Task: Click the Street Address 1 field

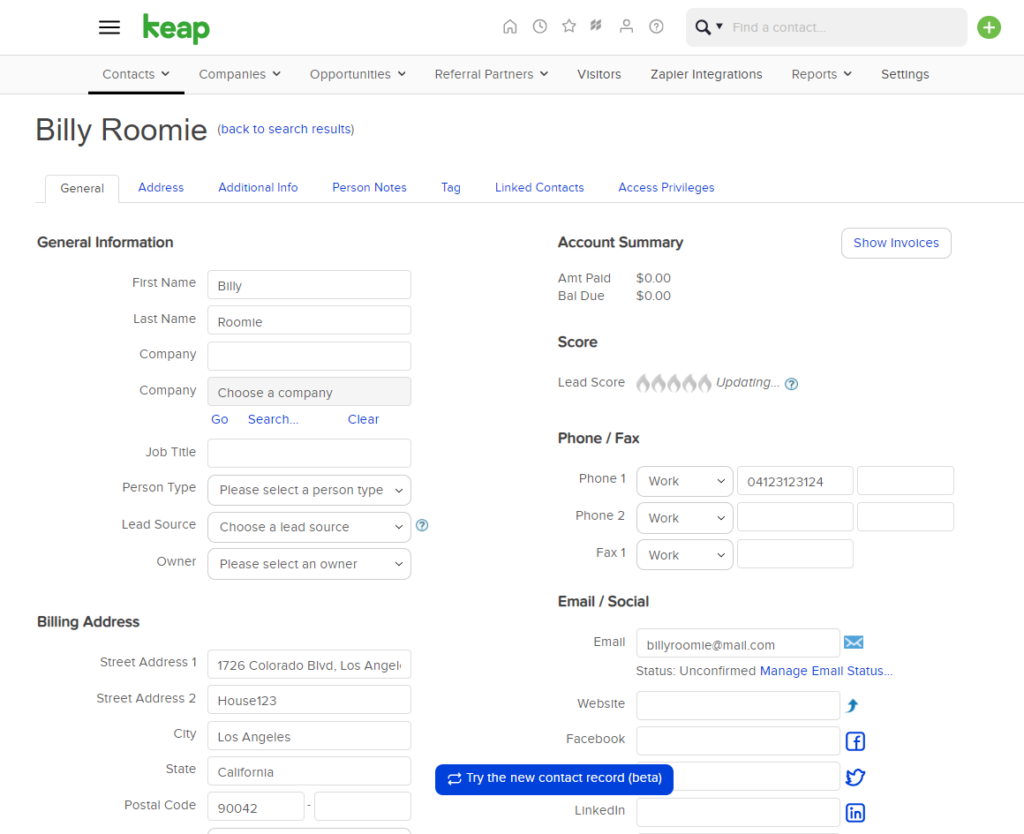Action: click(x=309, y=665)
